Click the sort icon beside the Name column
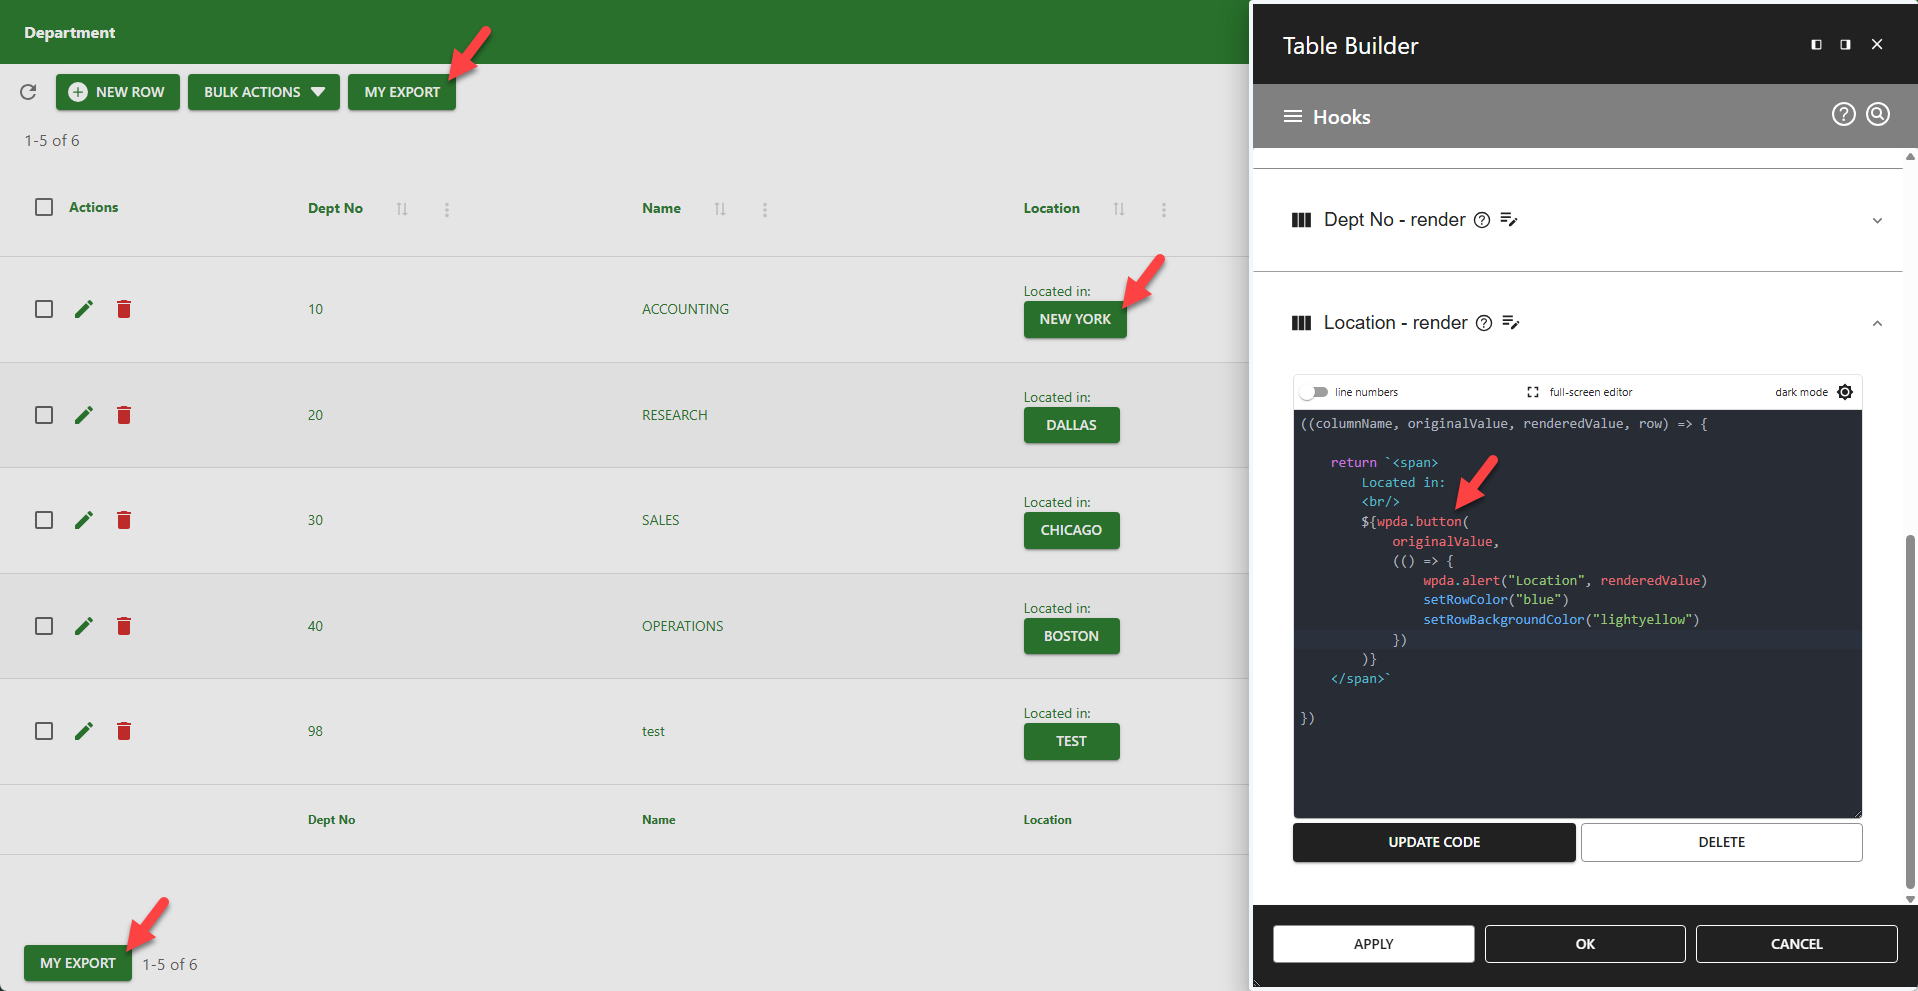 pos(720,209)
